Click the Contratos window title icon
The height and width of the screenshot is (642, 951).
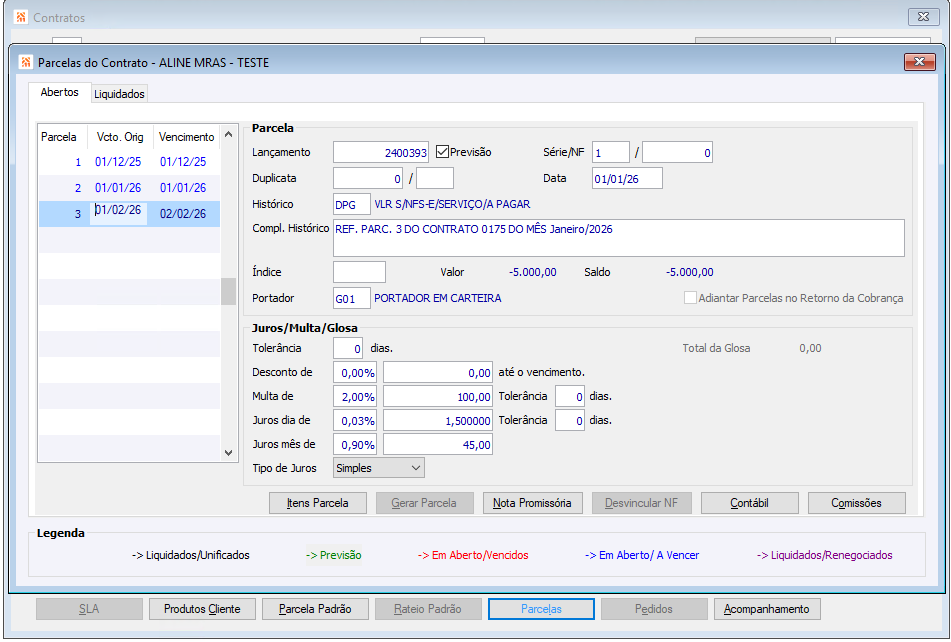coord(20,17)
